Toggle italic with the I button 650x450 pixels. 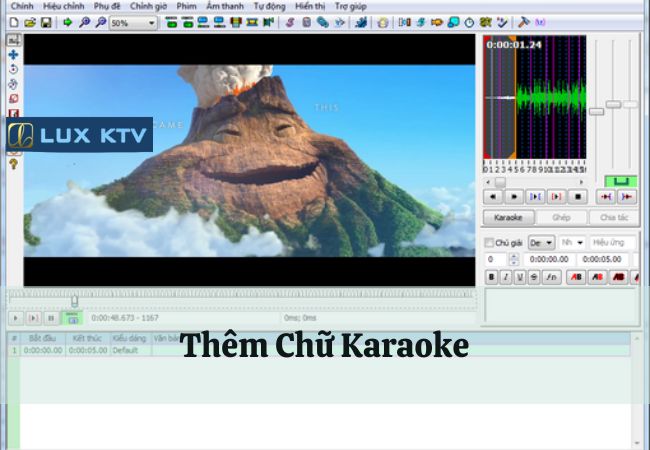[506, 277]
